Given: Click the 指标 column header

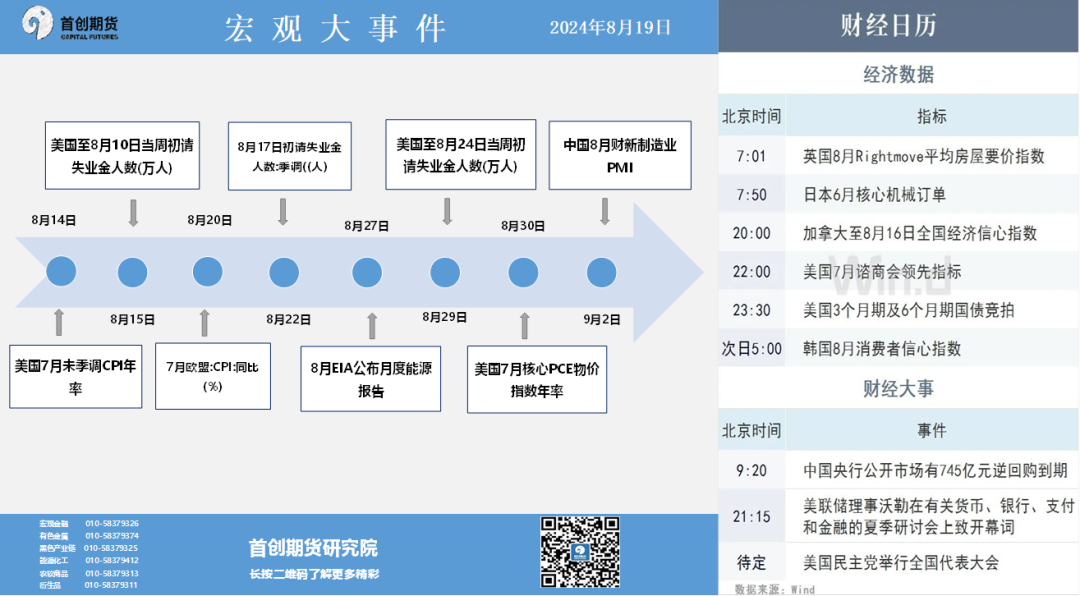Looking at the screenshot, I should pyautogui.click(x=932, y=116).
